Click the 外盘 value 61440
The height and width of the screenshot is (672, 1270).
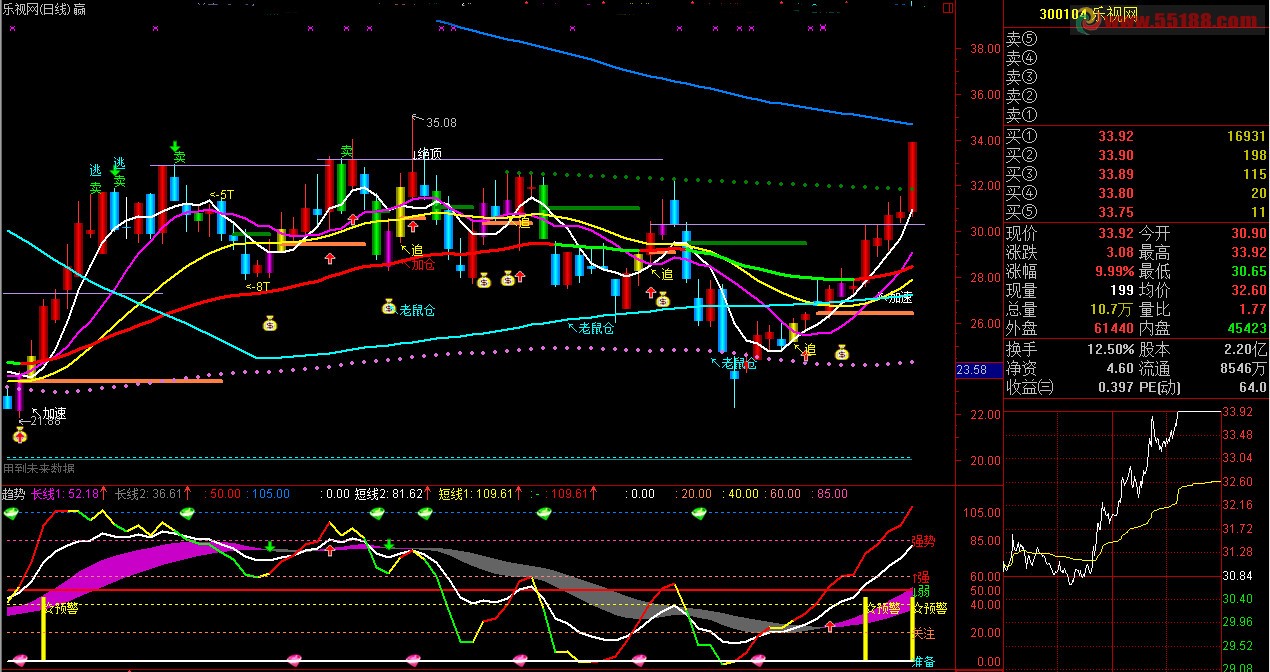click(1113, 328)
